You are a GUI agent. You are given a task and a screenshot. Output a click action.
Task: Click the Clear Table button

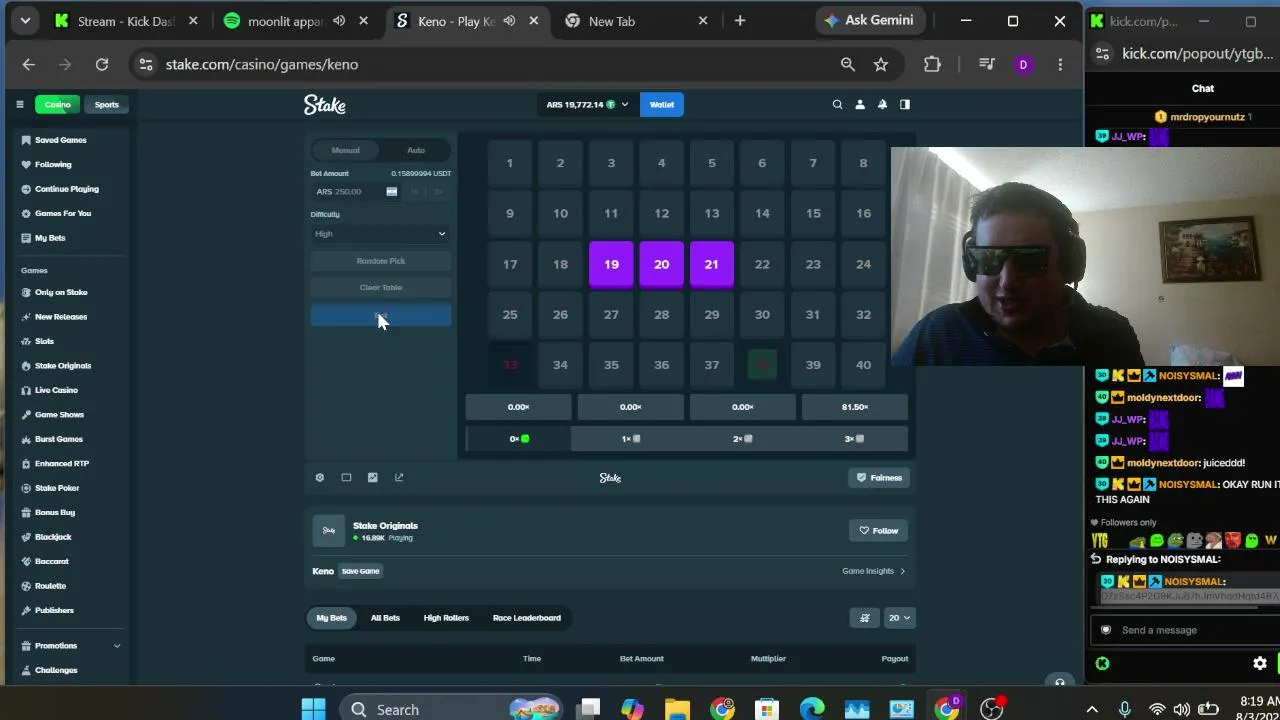(x=381, y=288)
